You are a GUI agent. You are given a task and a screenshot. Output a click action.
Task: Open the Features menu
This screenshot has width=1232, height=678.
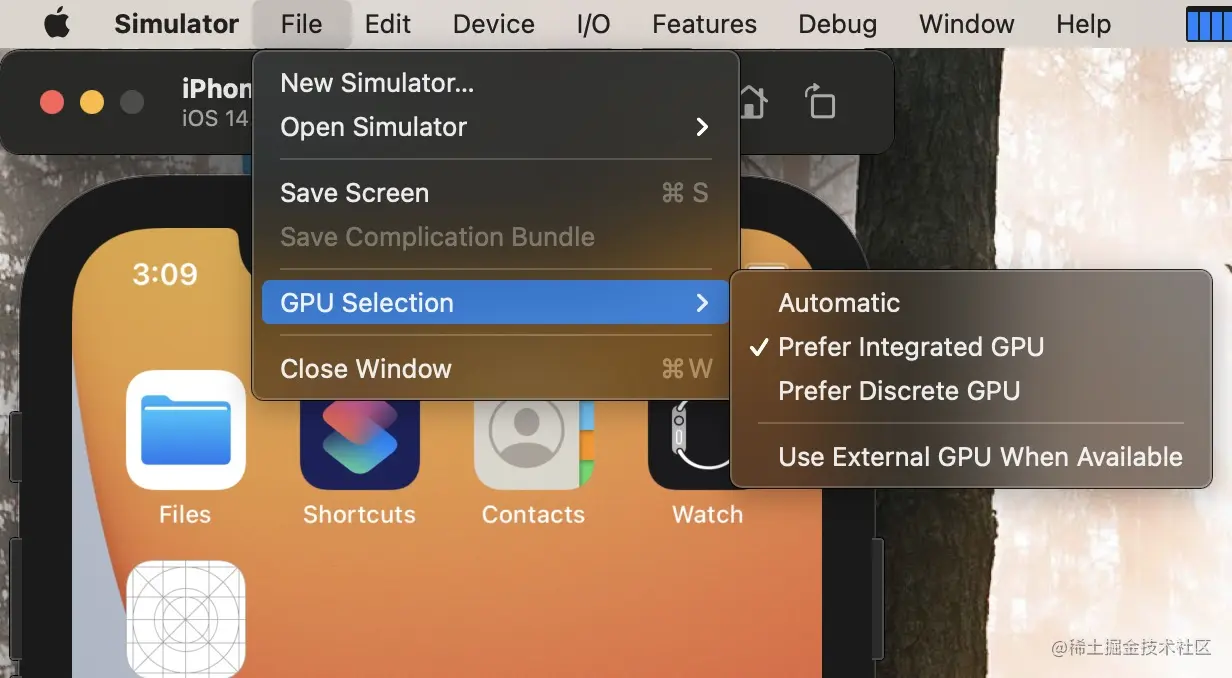point(704,24)
